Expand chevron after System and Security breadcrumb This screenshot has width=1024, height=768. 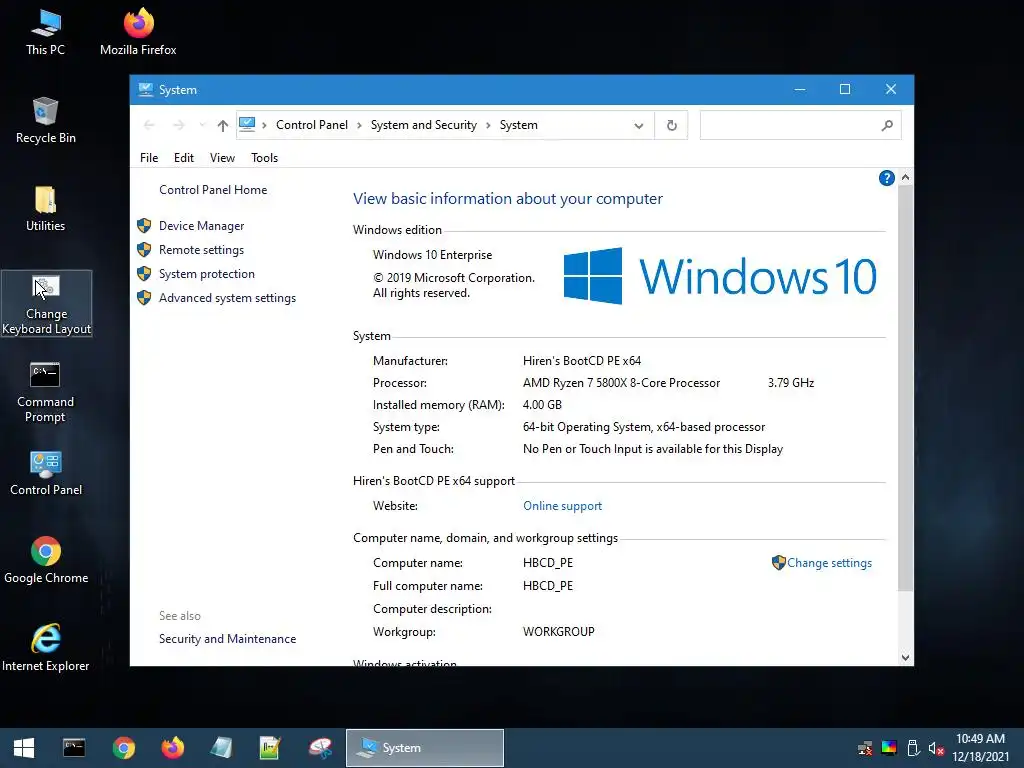[488, 125]
